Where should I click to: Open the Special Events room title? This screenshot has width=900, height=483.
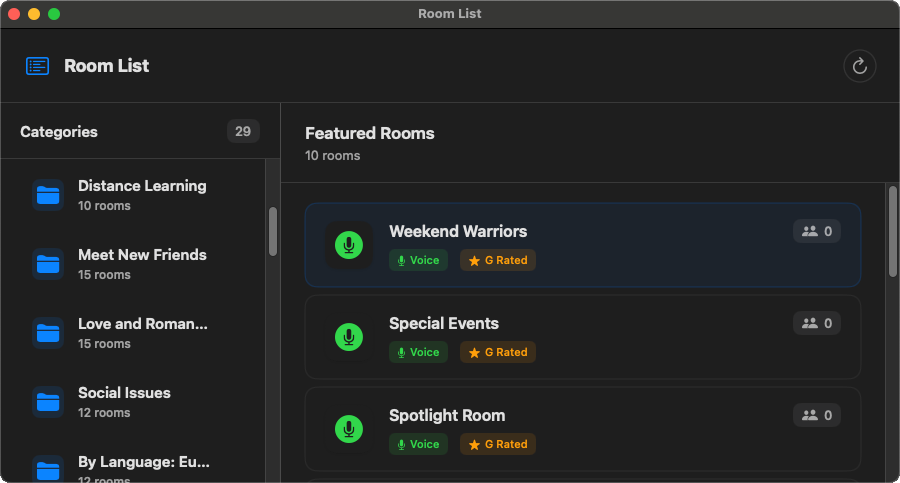tap(444, 323)
